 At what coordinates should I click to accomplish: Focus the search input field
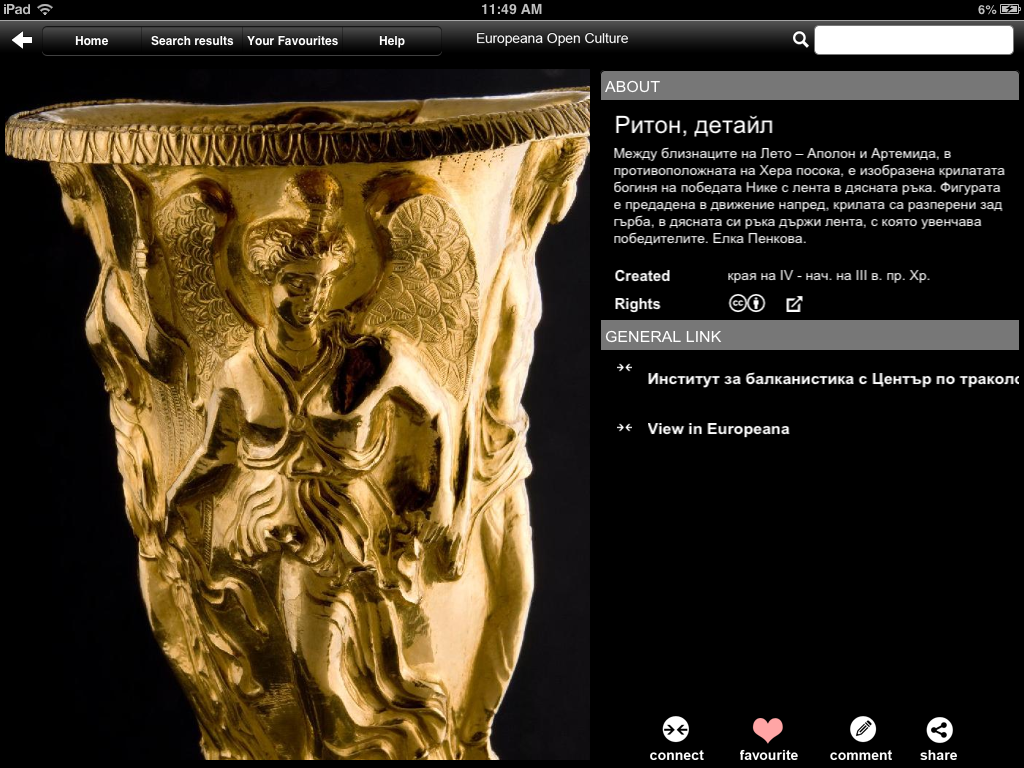(x=914, y=40)
